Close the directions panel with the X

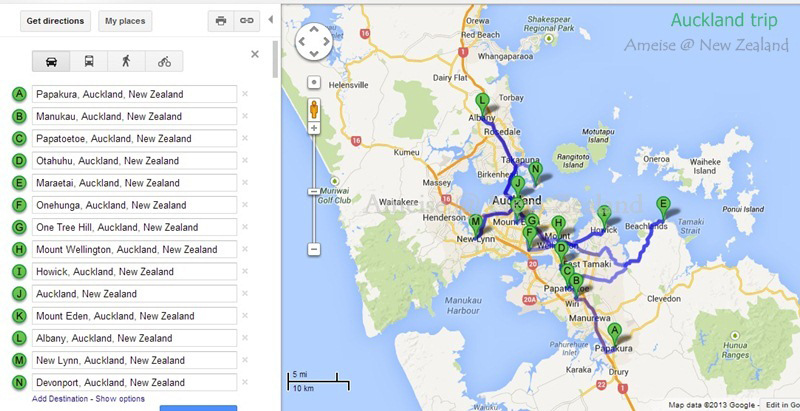point(255,54)
